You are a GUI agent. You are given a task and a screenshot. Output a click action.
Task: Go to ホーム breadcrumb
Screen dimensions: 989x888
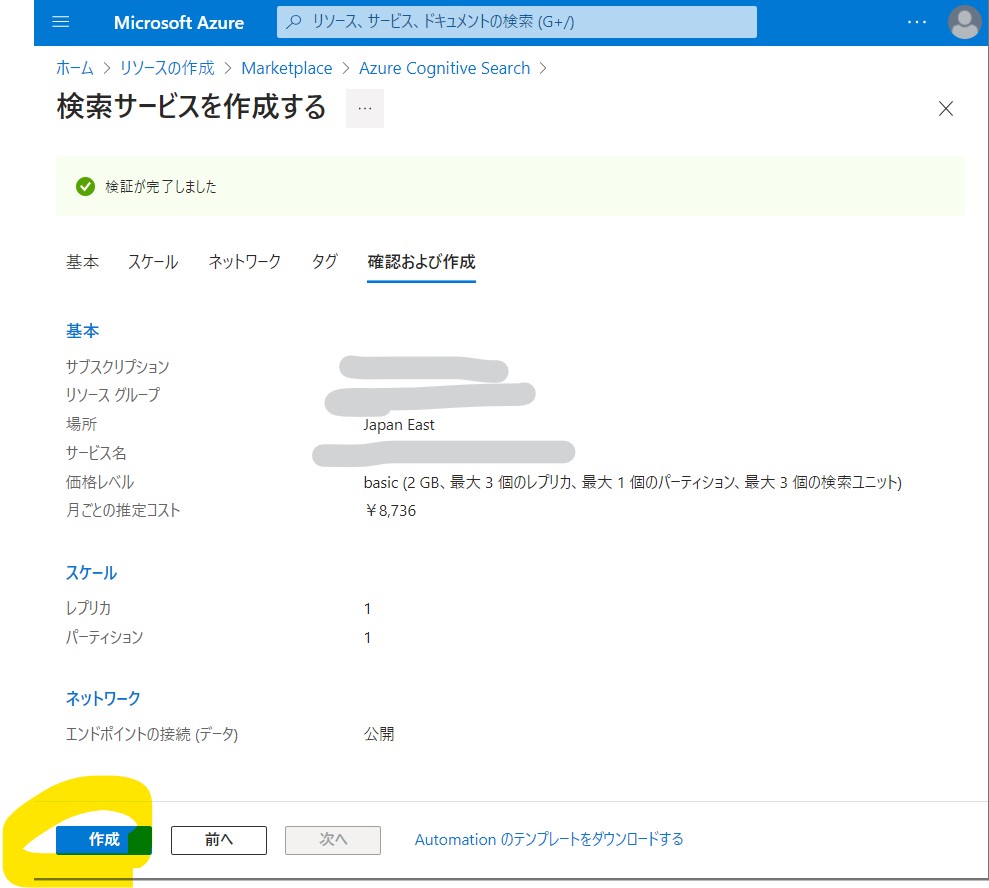pyautogui.click(x=74, y=68)
